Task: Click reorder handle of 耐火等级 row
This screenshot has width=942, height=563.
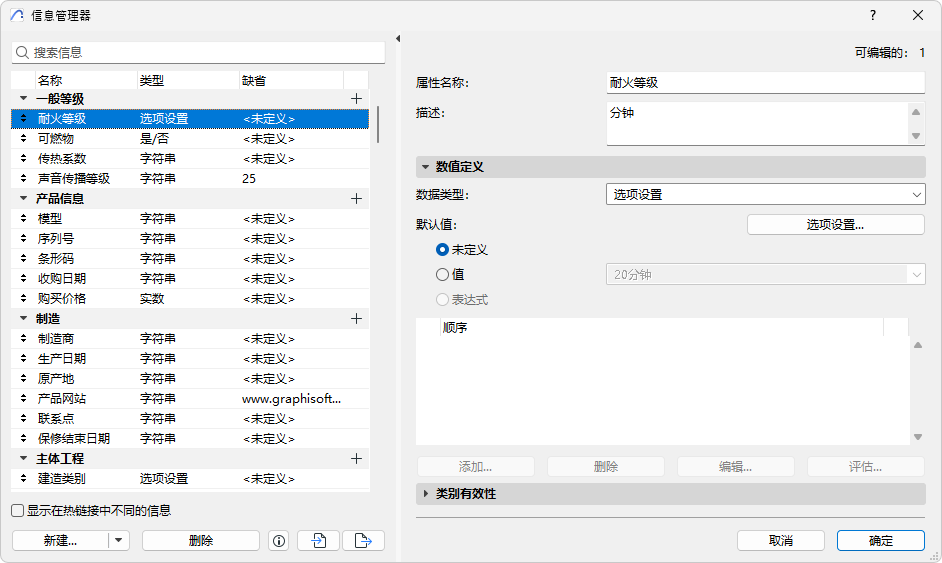Action: coord(23,118)
